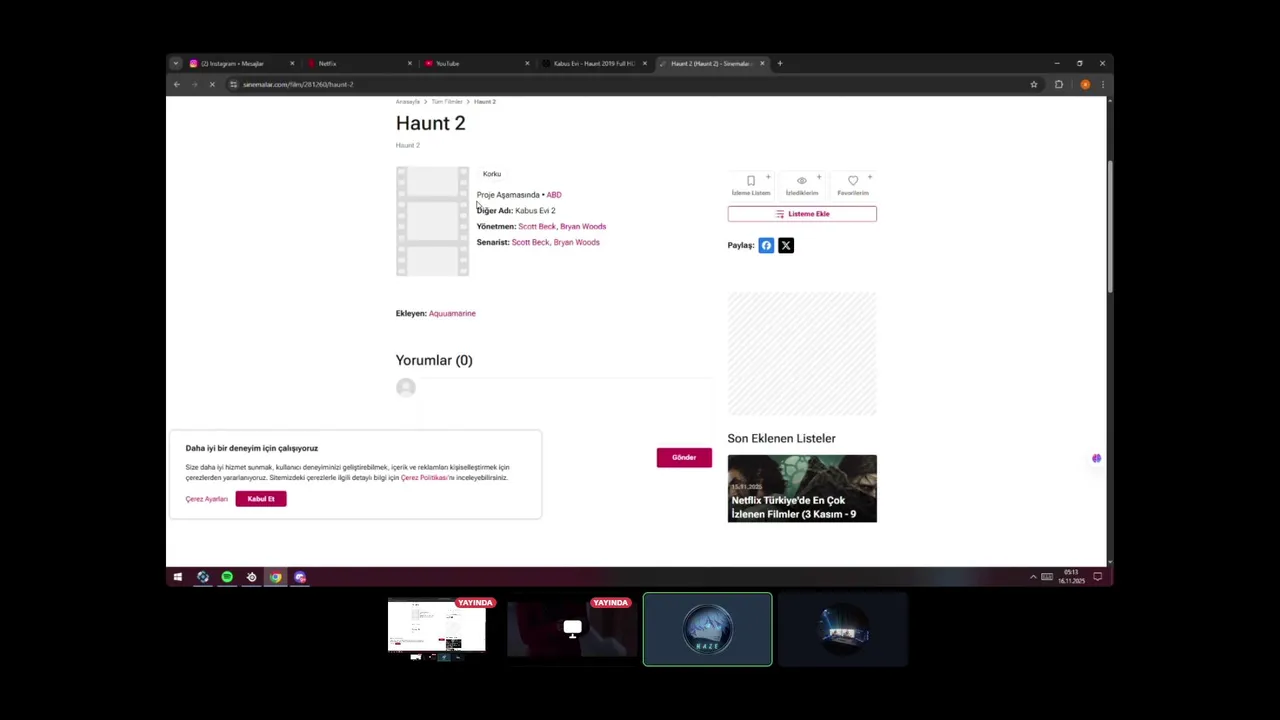1280x720 pixels.
Task: Open Spotify from the taskbar
Action: click(x=227, y=577)
